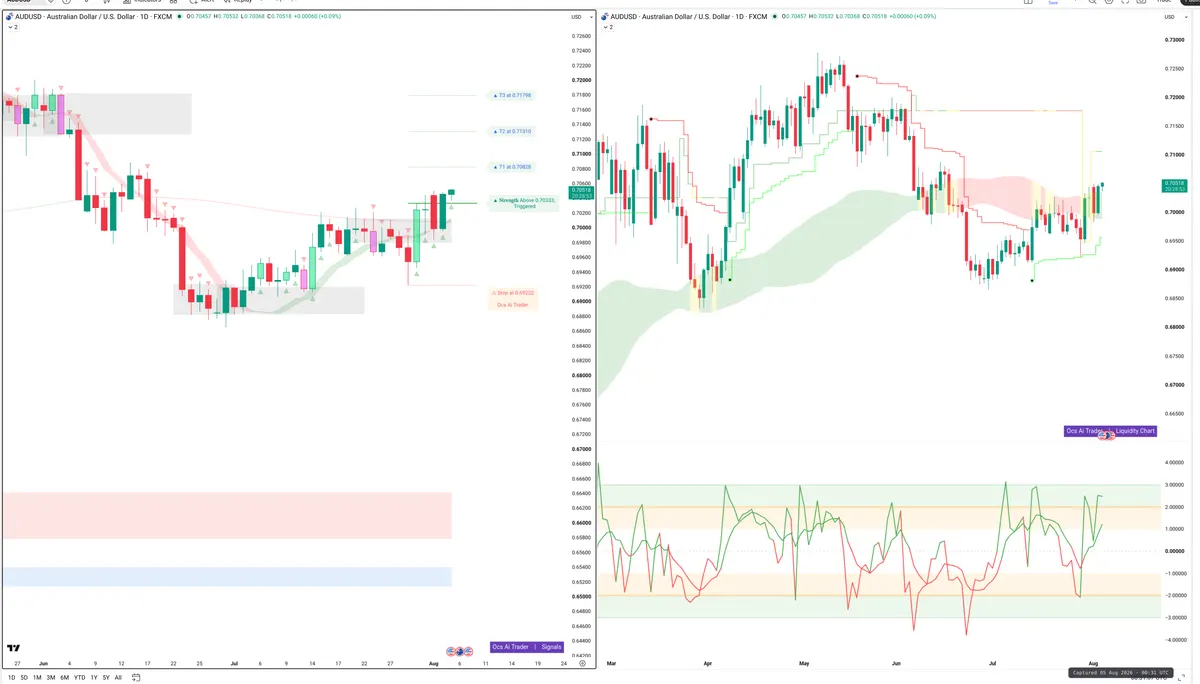The height and width of the screenshot is (684, 1200).
Task: Select the 1Y time range
Action: pos(93,677)
